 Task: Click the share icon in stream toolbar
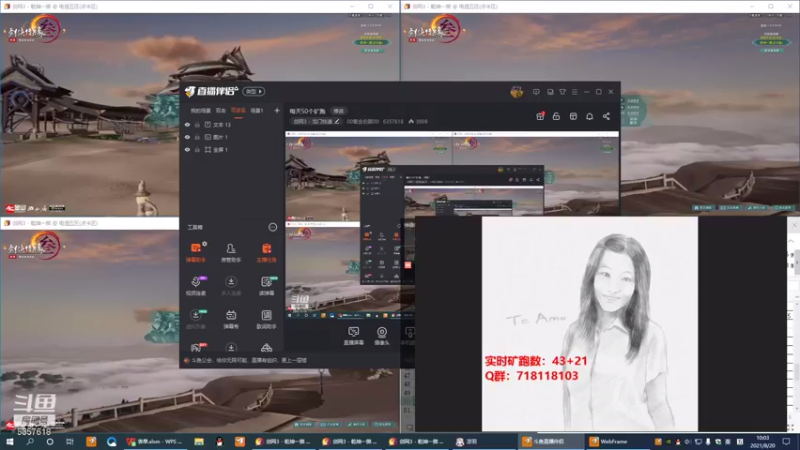tap(606, 116)
